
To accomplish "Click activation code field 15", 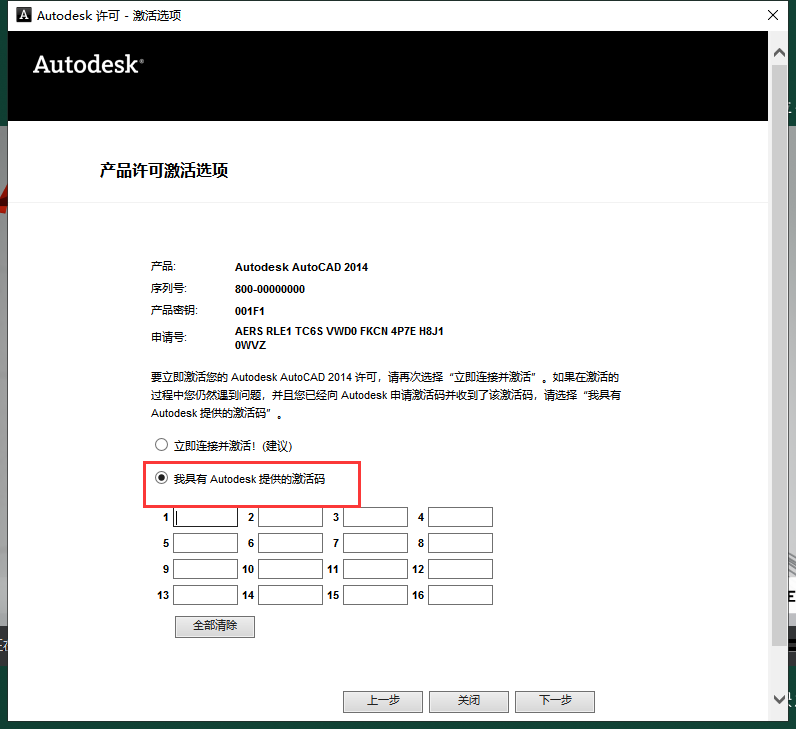I will point(375,595).
